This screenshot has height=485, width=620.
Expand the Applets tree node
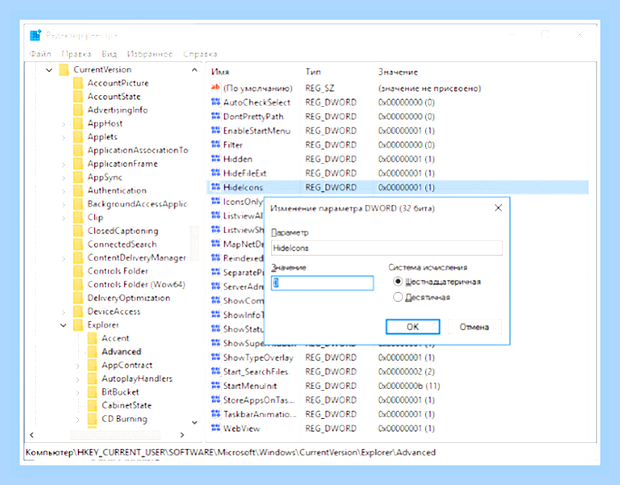tap(64, 138)
